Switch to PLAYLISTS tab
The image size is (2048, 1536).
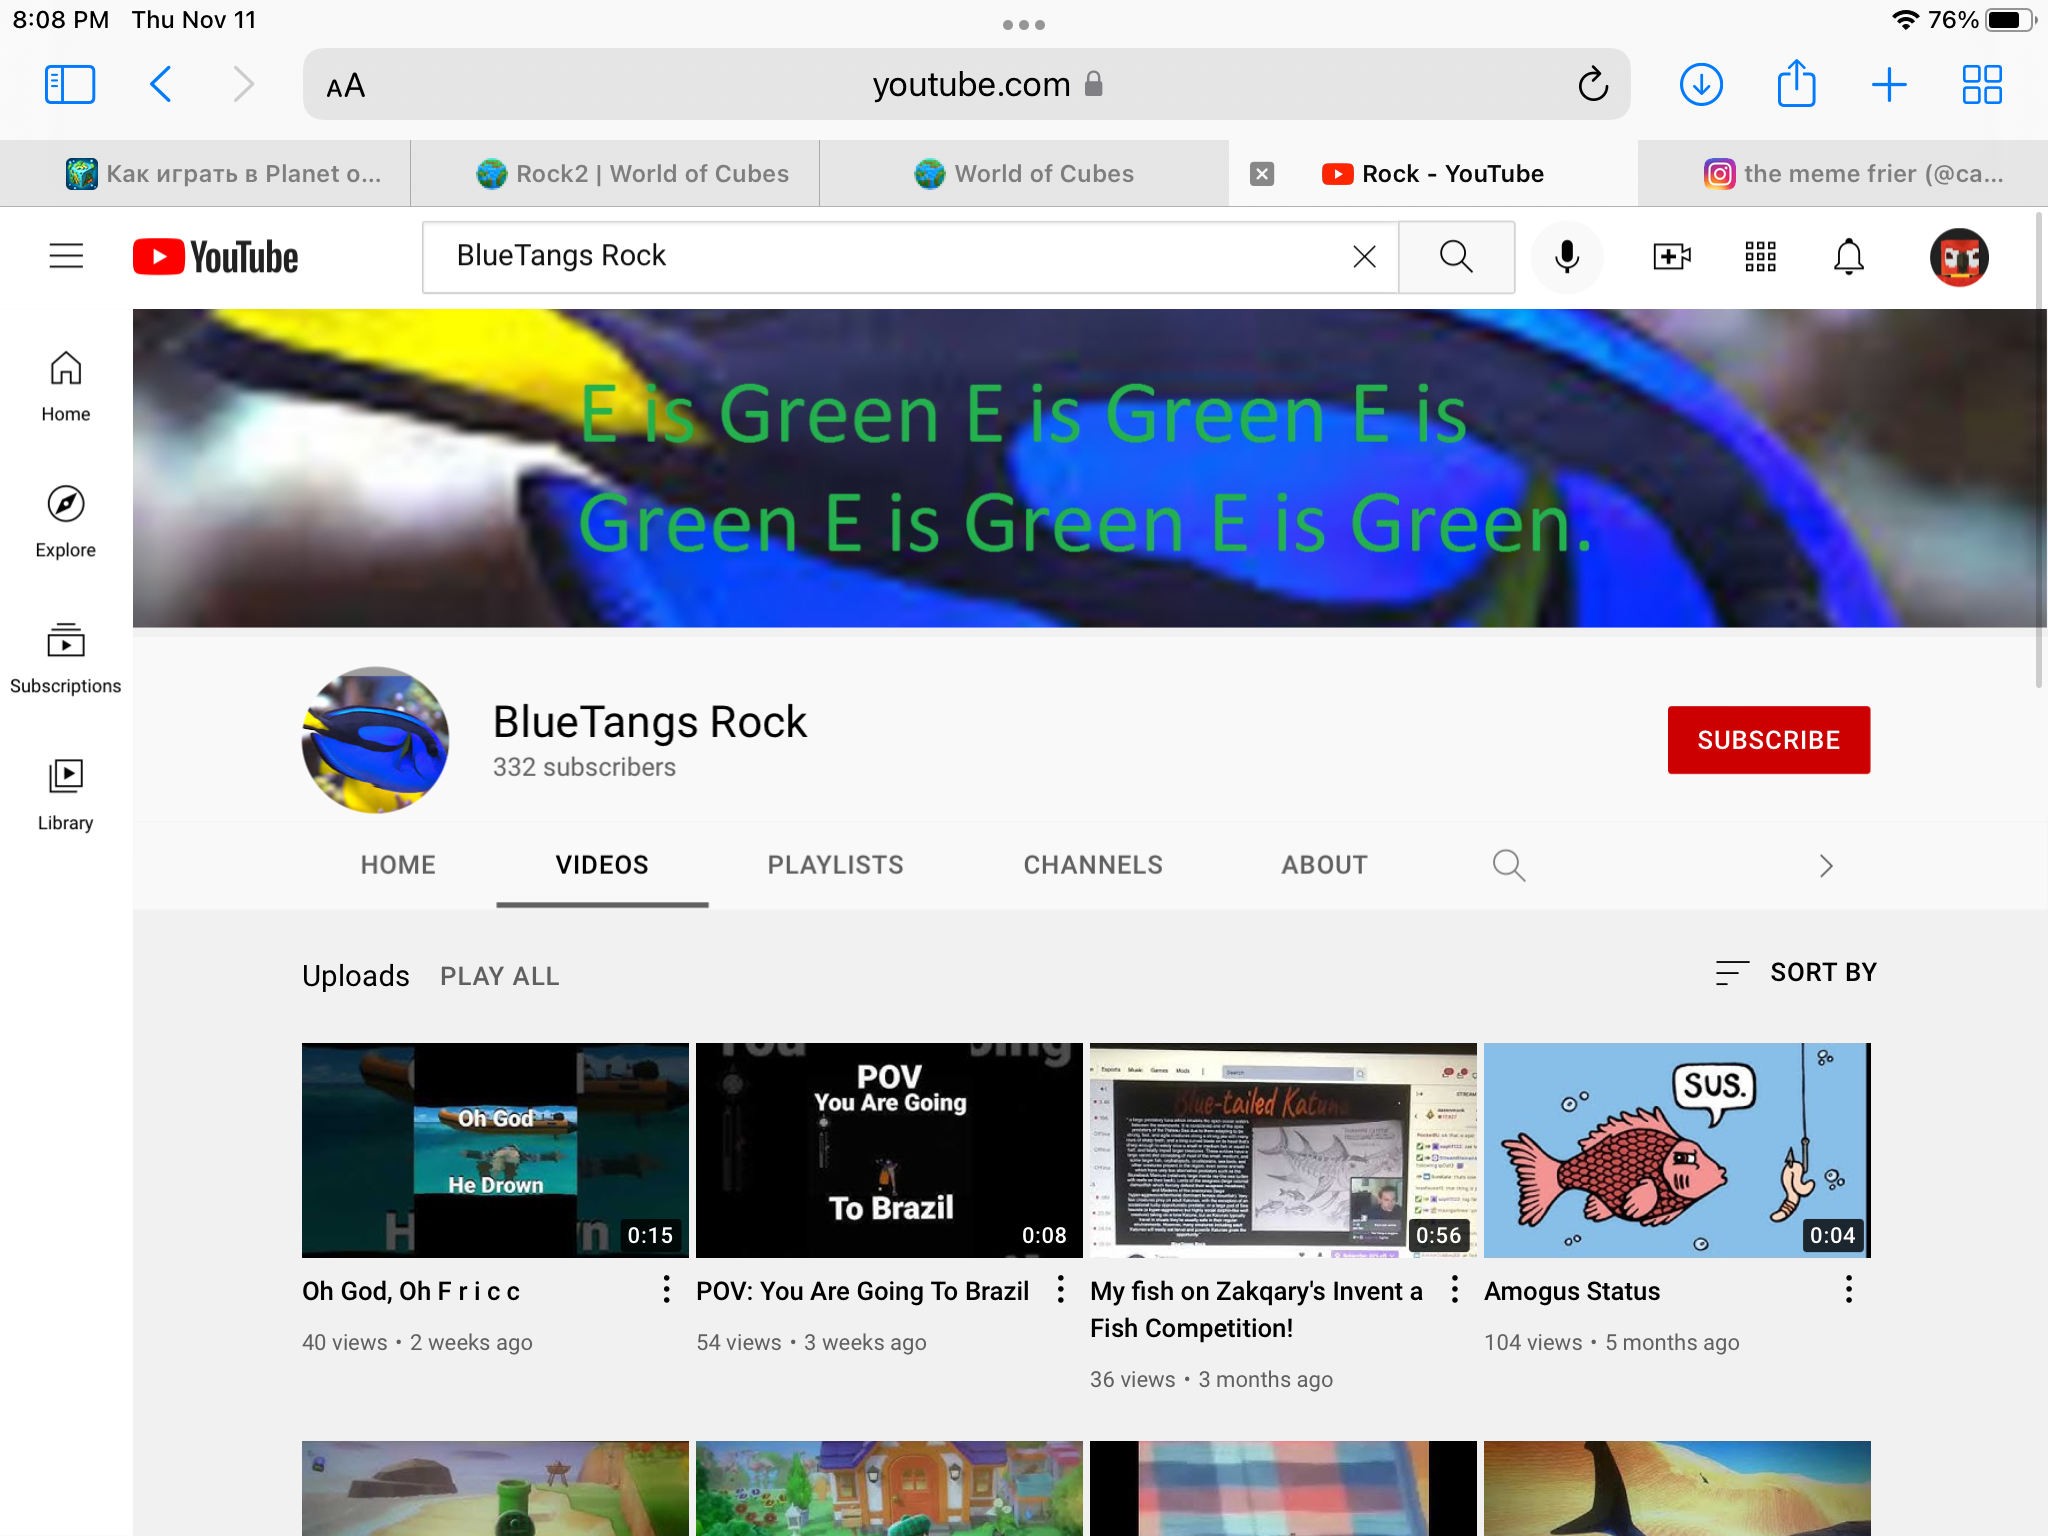click(835, 865)
